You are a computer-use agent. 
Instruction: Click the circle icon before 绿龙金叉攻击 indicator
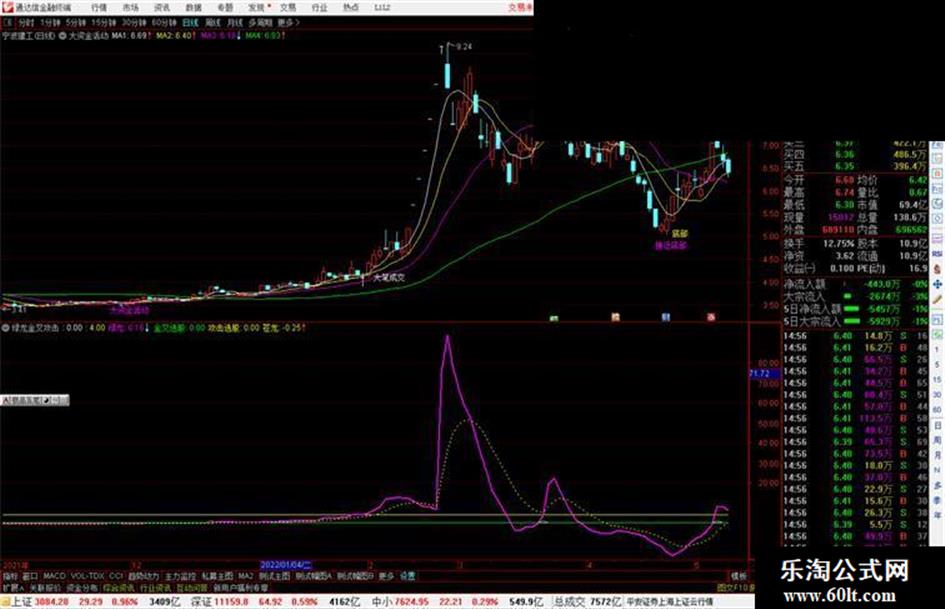(x=5, y=328)
